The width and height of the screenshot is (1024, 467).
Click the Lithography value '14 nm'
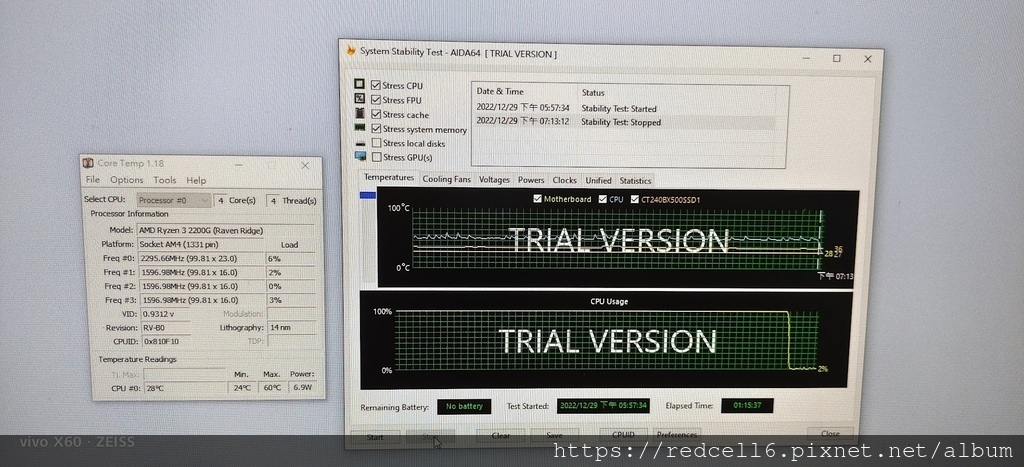click(x=291, y=327)
